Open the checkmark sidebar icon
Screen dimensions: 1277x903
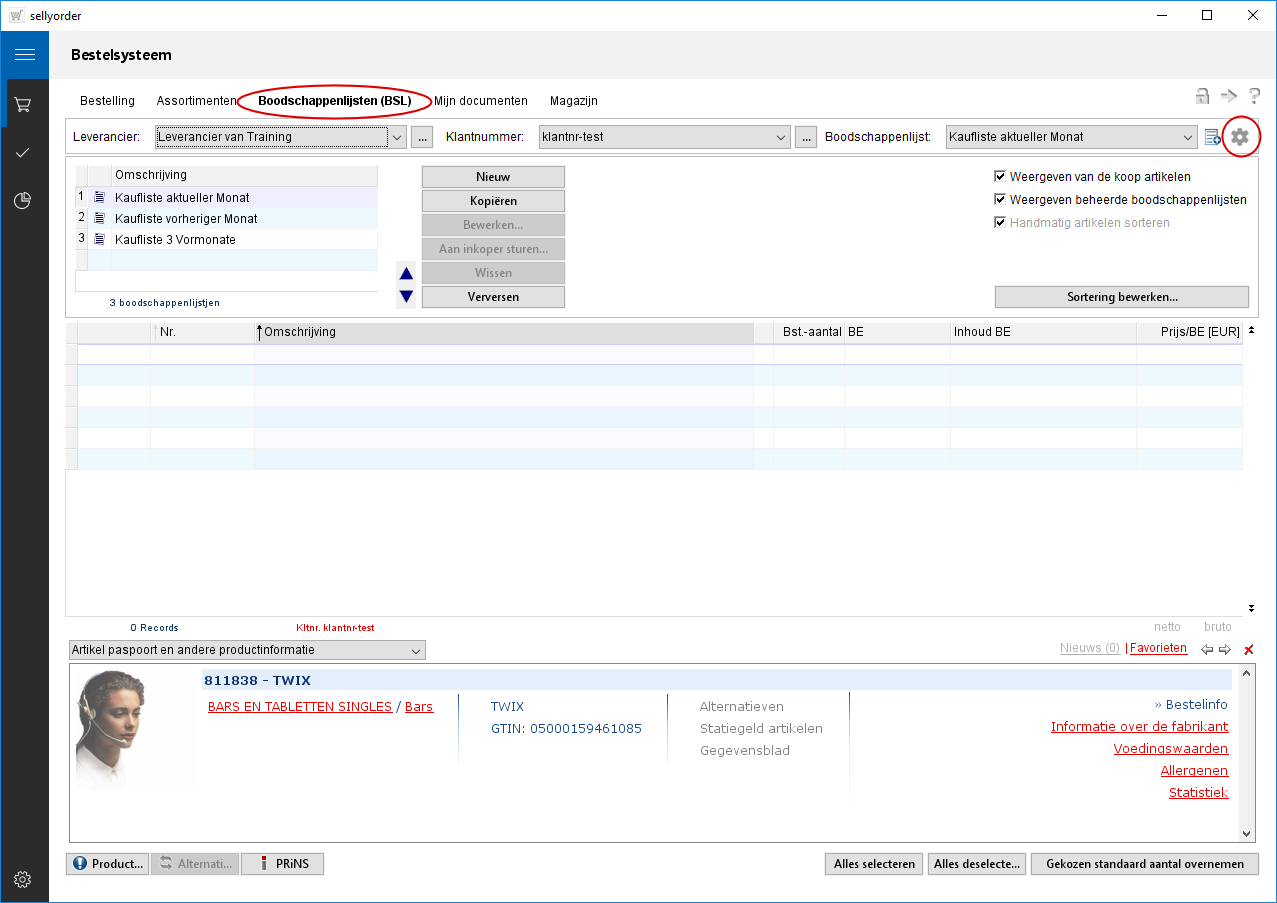(x=23, y=152)
